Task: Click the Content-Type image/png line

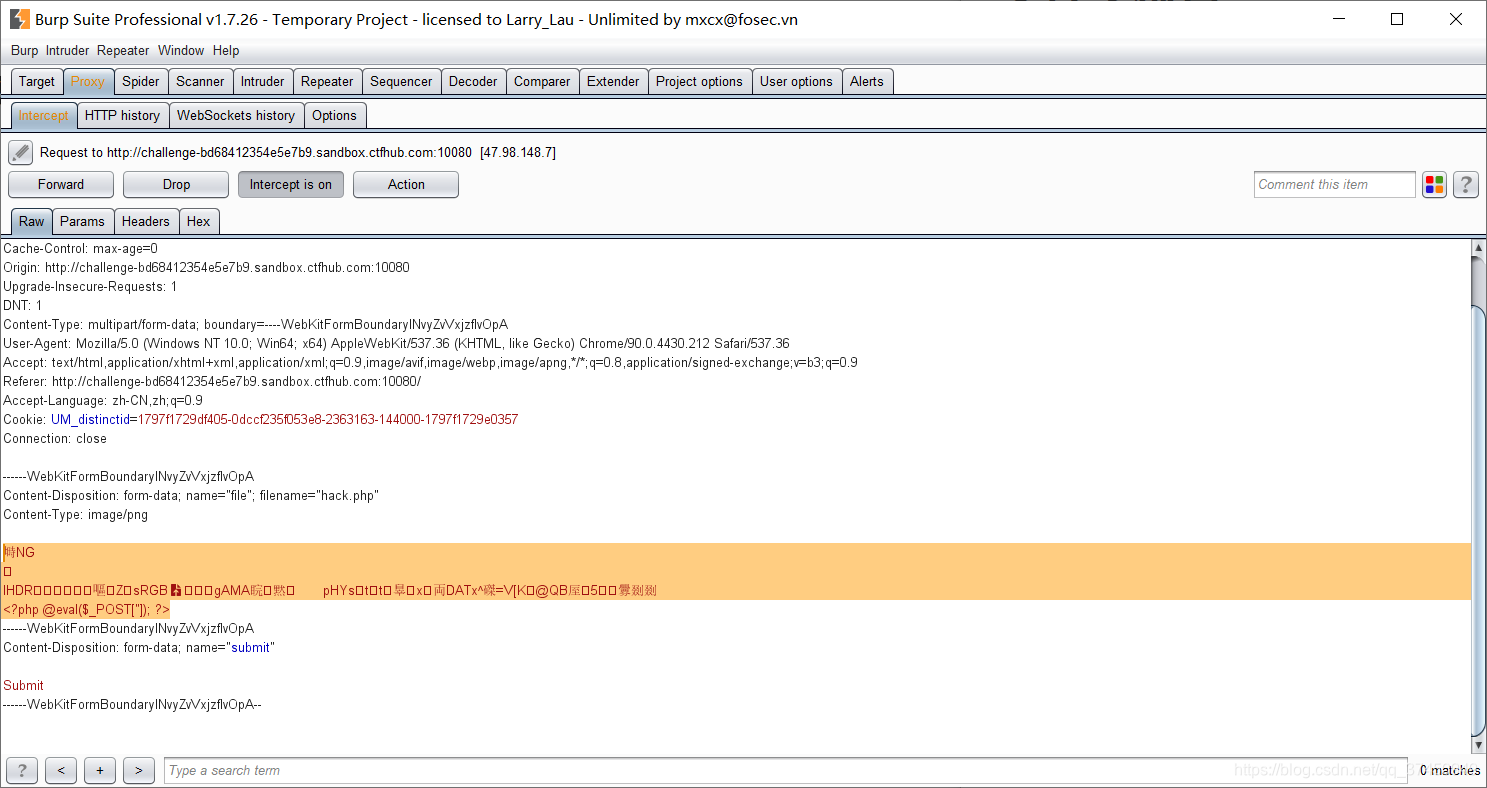Action: (75, 514)
